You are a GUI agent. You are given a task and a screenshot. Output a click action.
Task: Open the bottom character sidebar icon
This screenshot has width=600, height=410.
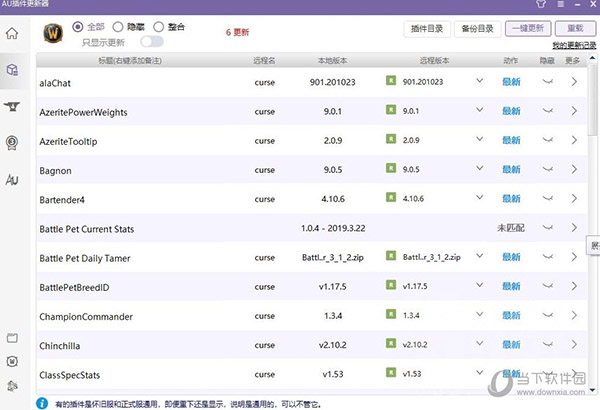coord(12,386)
